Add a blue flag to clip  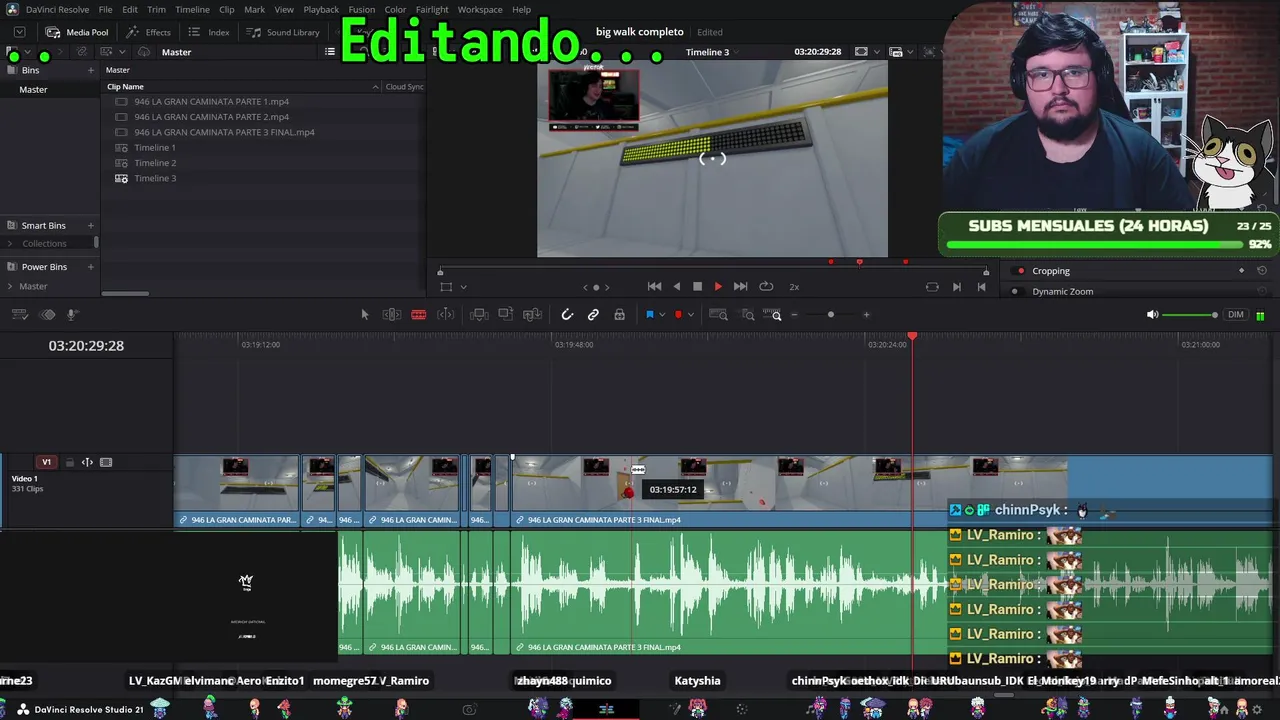point(649,315)
